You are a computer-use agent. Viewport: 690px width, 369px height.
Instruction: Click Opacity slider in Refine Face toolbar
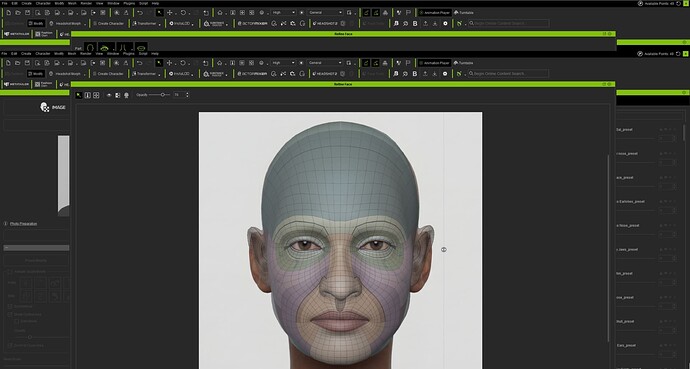pos(159,95)
